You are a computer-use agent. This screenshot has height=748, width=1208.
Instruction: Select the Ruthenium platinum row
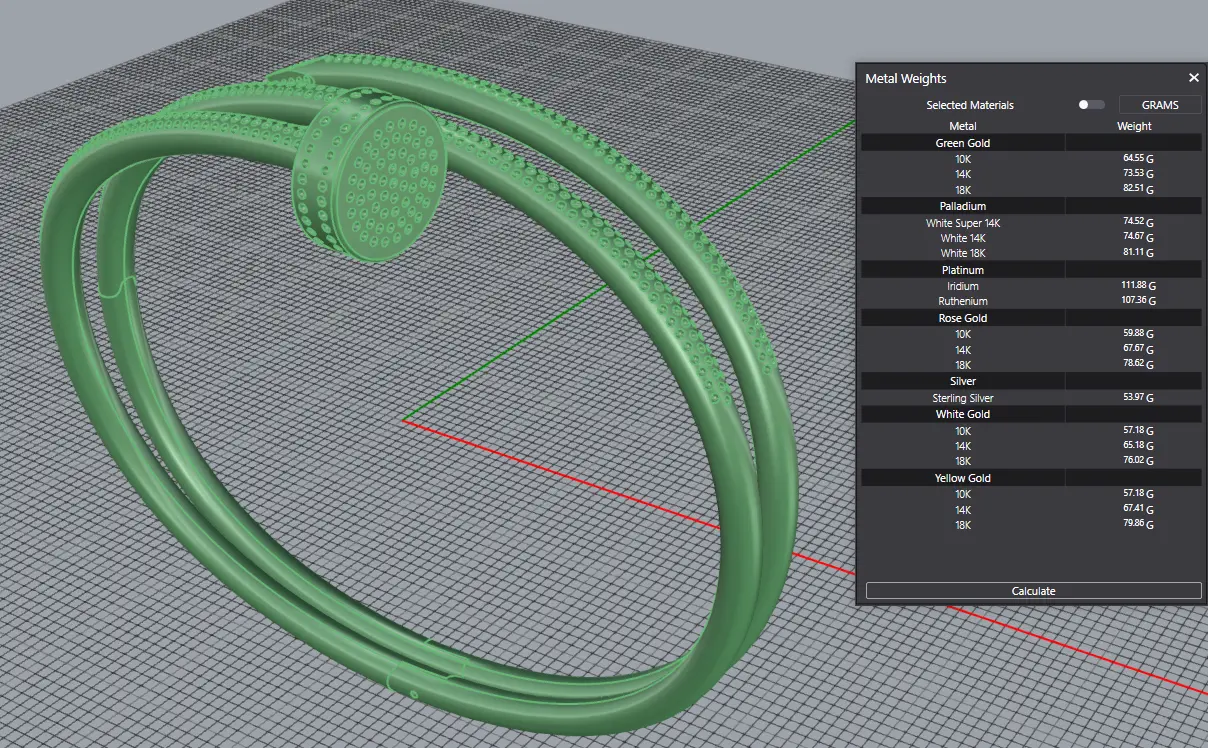(1031, 301)
